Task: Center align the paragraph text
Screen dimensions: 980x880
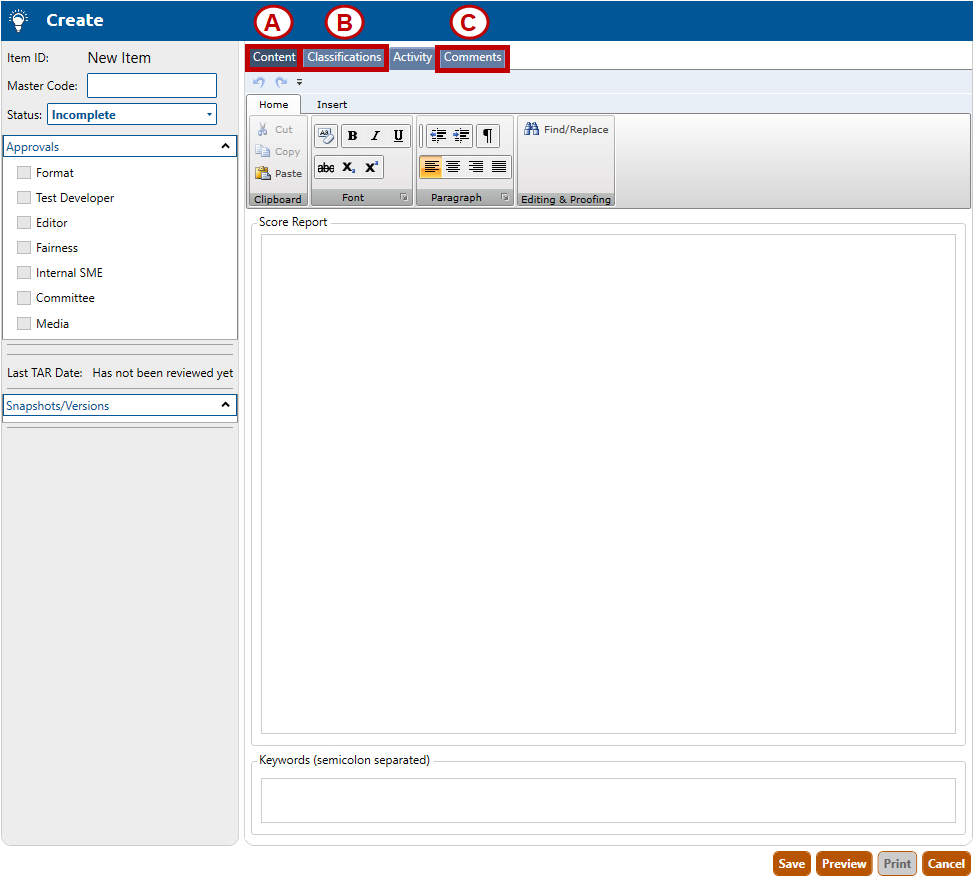Action: click(x=453, y=167)
